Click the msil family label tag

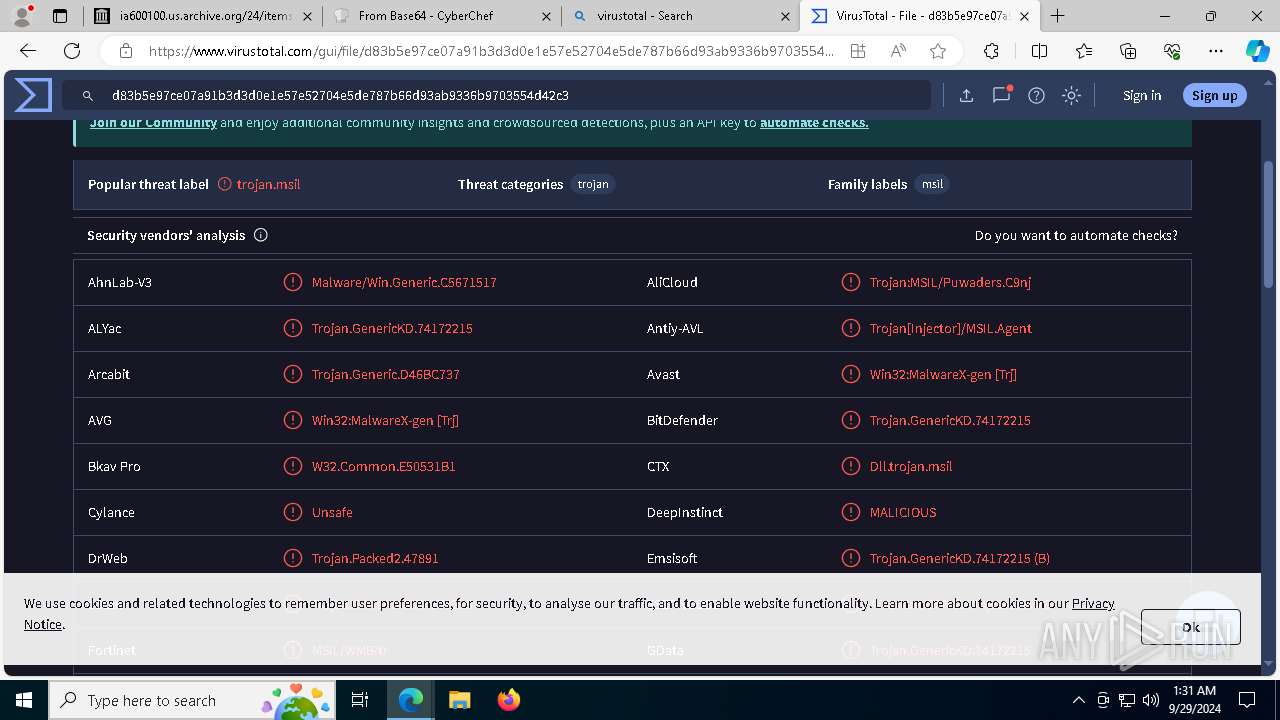[932, 184]
